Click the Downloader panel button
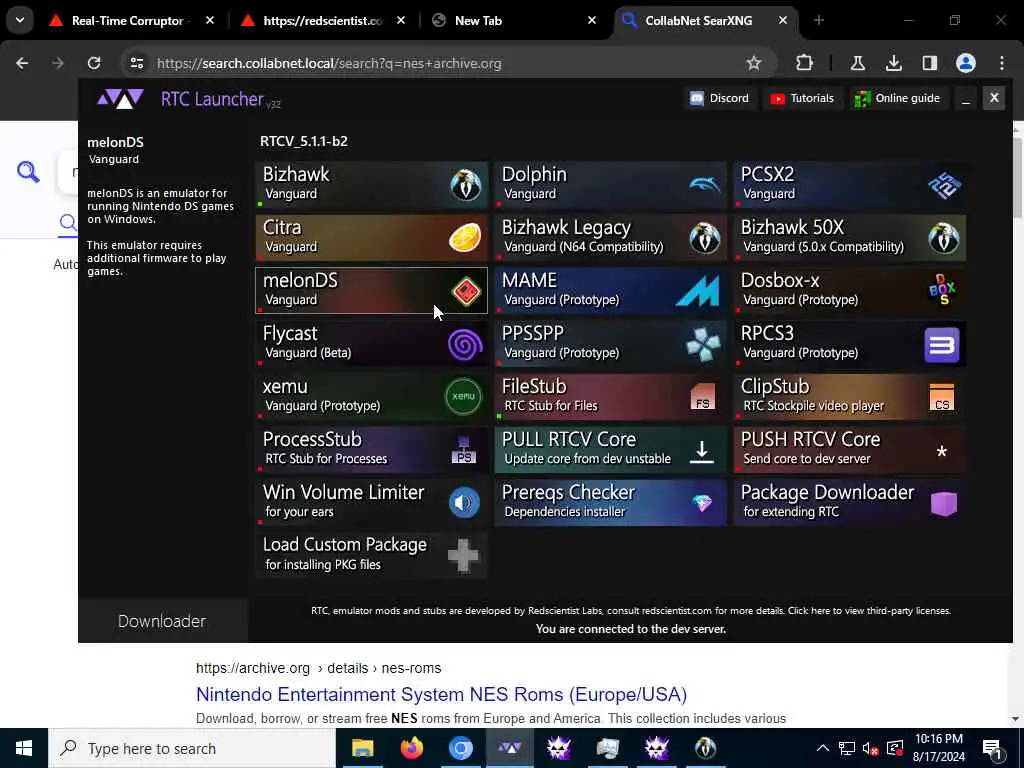Viewport: 1024px width, 768px height. pos(162,621)
